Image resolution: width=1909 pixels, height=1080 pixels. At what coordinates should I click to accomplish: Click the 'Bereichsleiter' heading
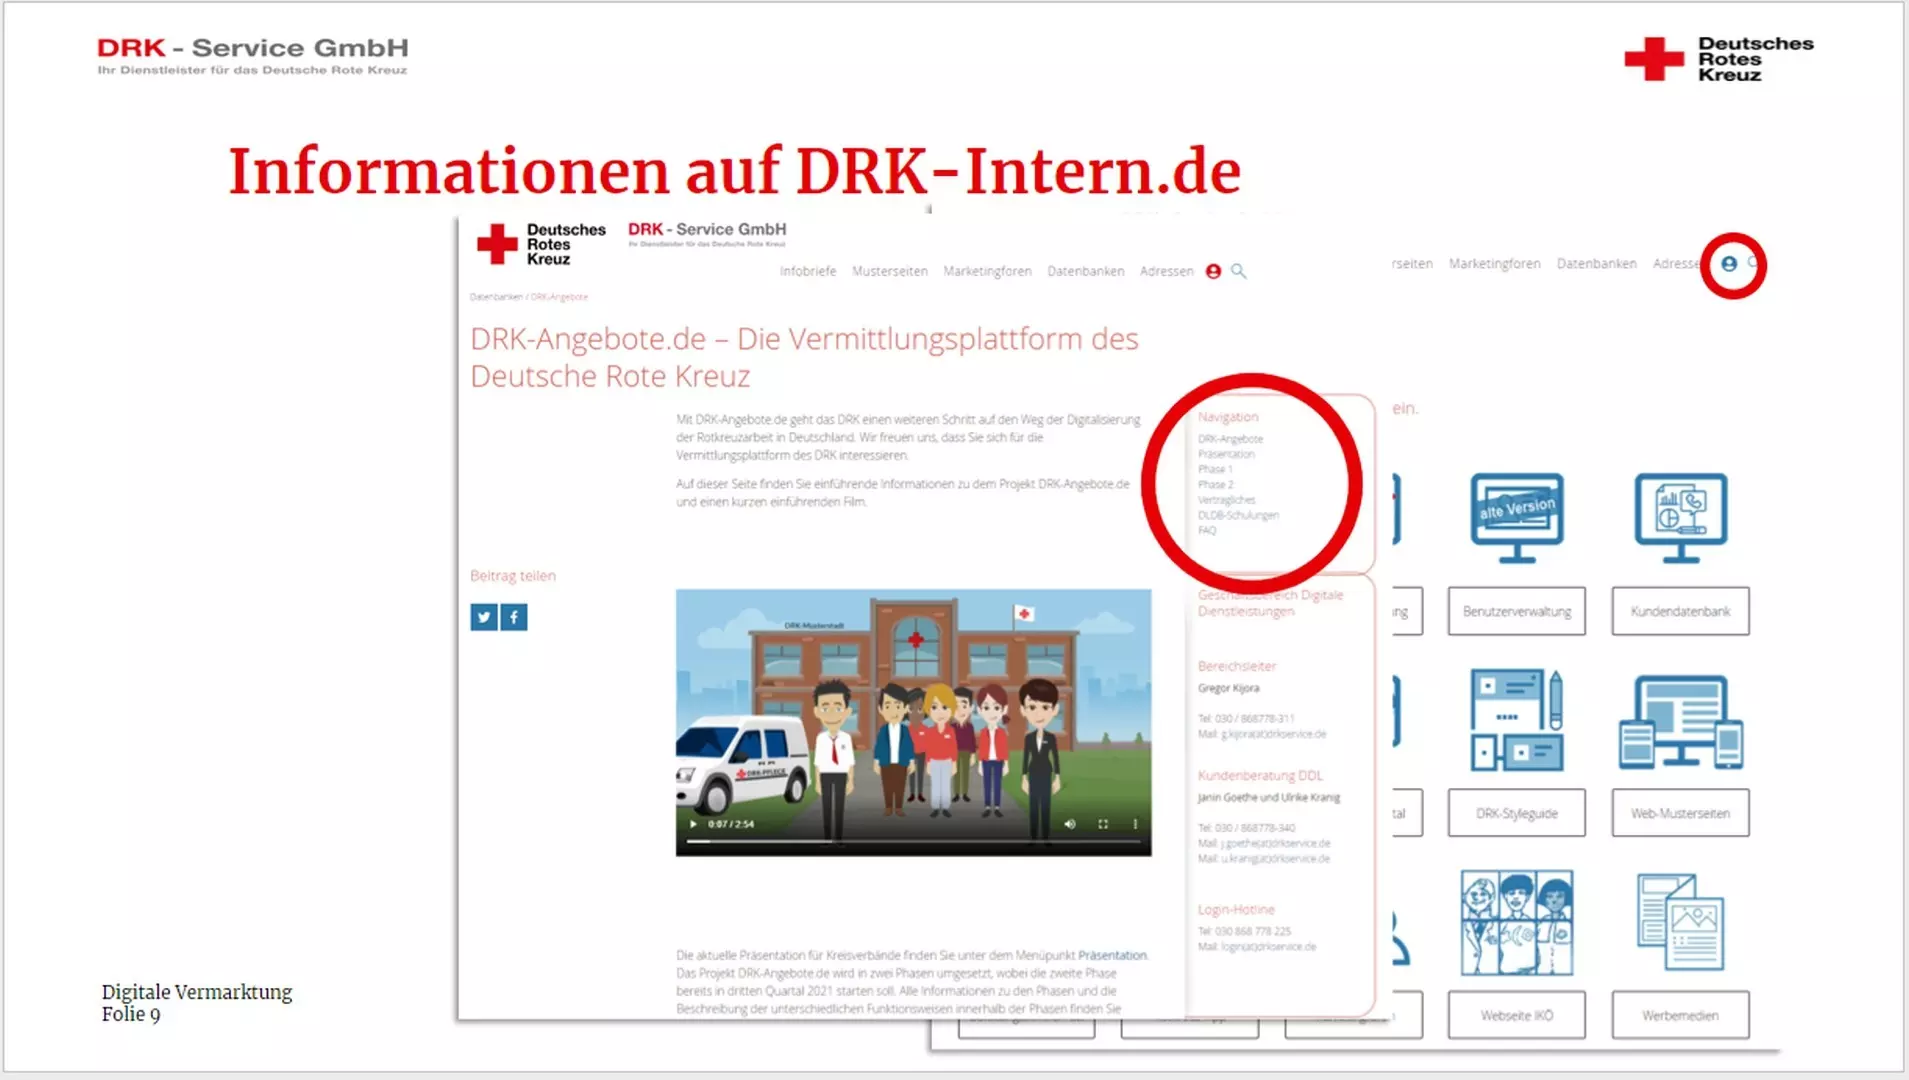click(1237, 666)
